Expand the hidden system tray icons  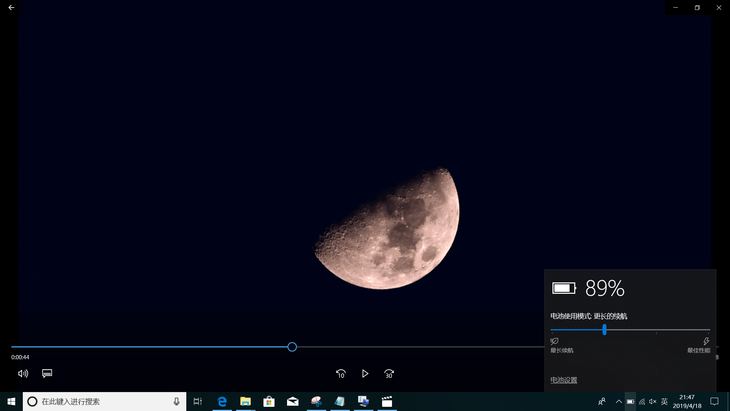tap(618, 401)
